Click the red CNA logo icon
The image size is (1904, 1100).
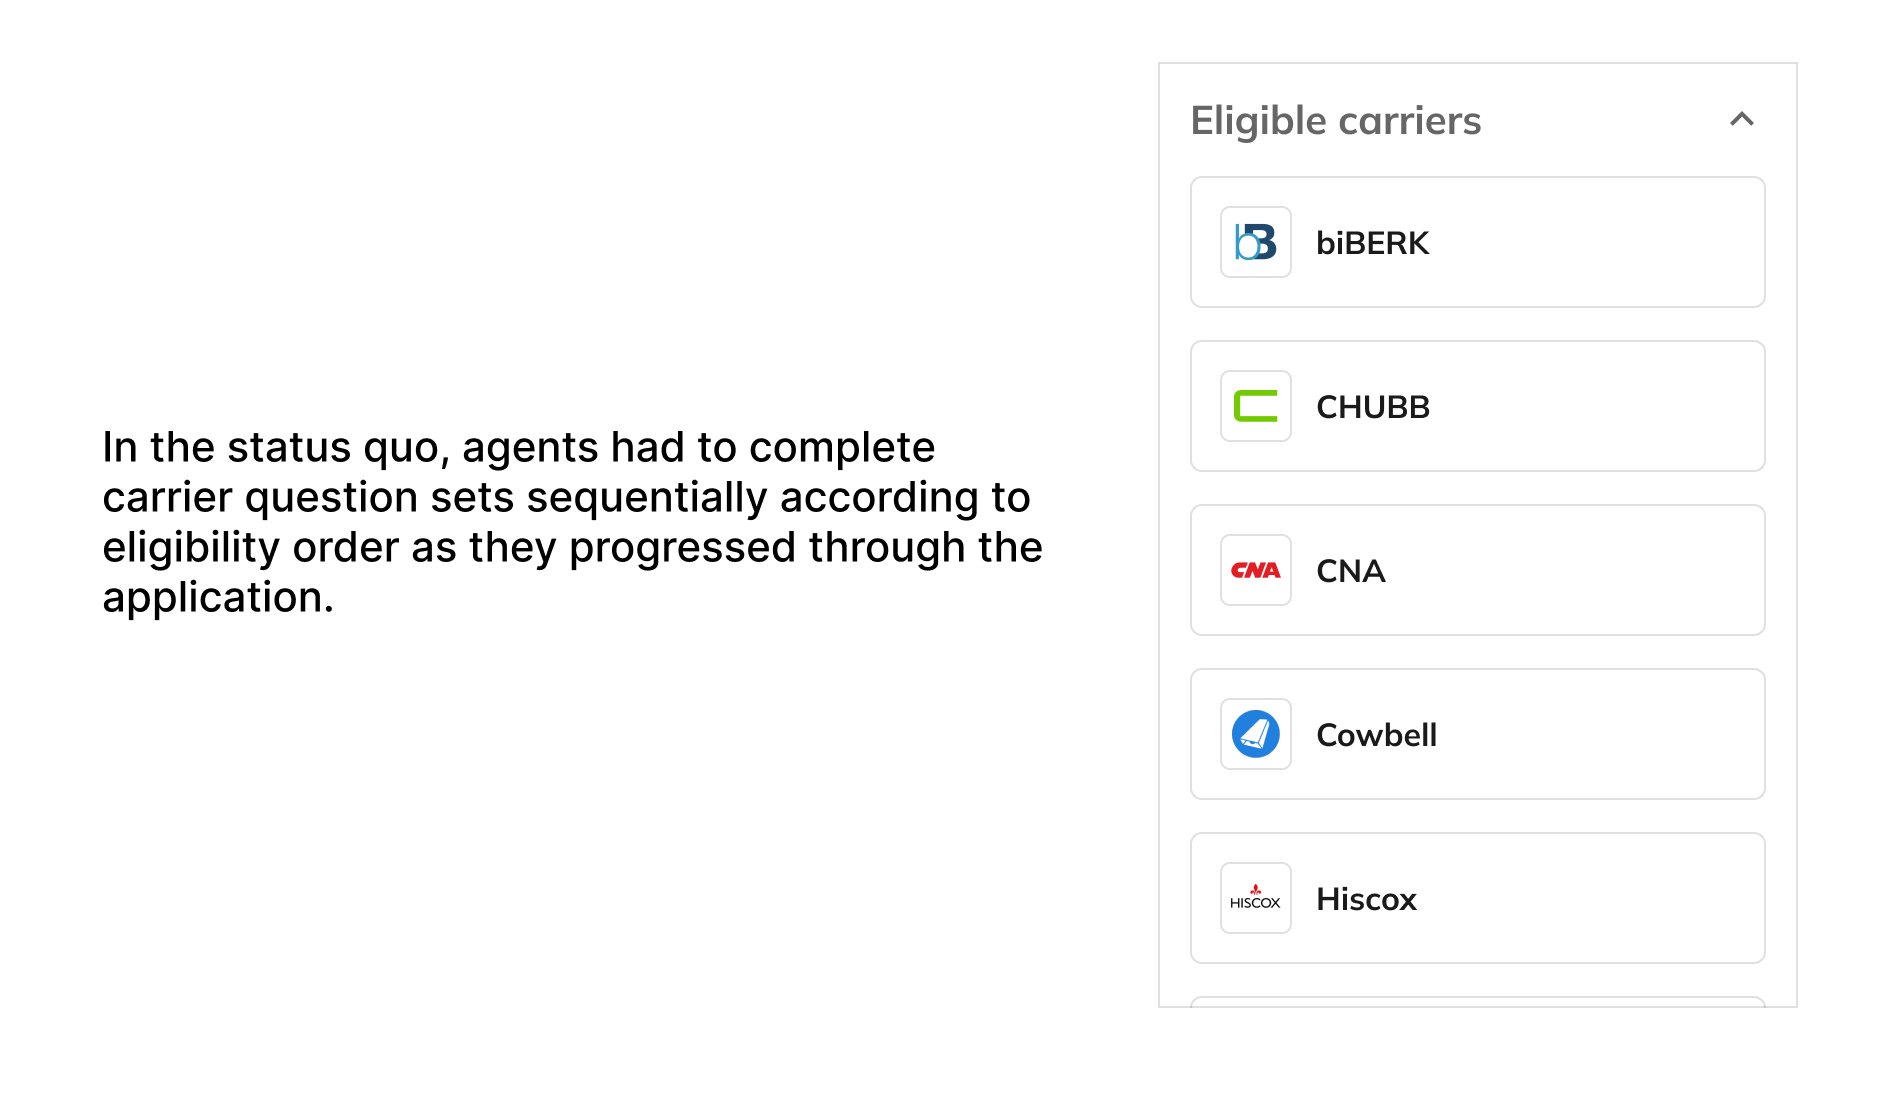click(x=1255, y=570)
